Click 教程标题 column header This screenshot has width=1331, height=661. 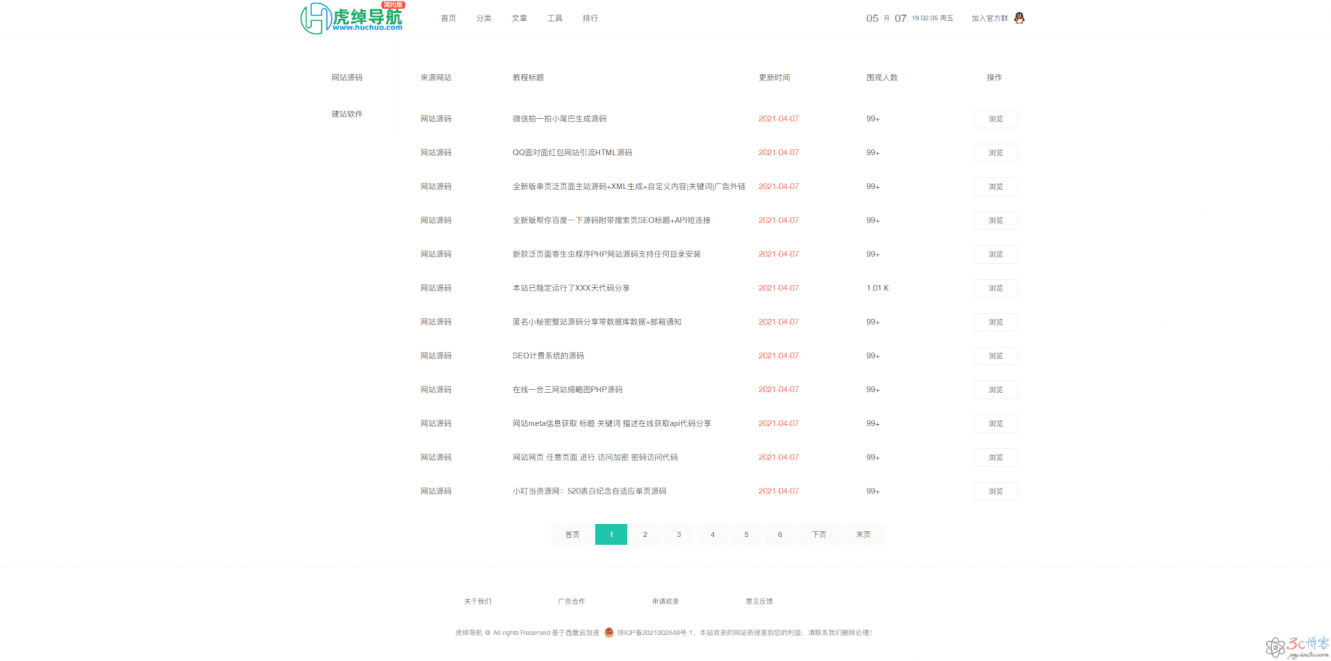coord(528,77)
